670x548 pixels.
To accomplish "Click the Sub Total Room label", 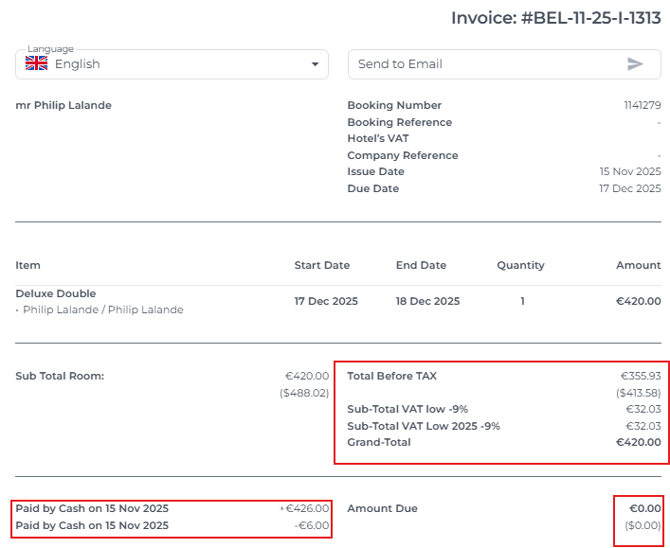I will pyautogui.click(x=60, y=377).
